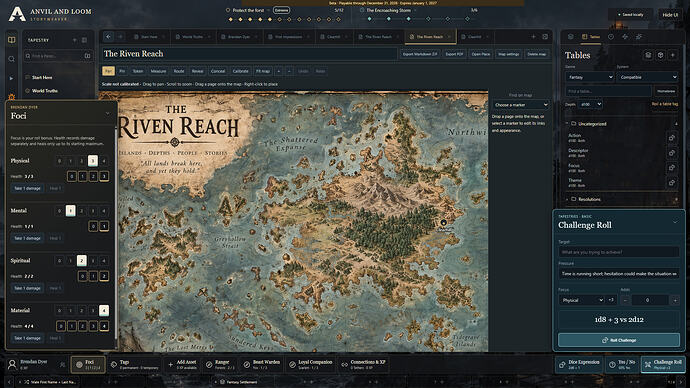Switch to the Brendan Dyer tab

(x=239, y=37)
